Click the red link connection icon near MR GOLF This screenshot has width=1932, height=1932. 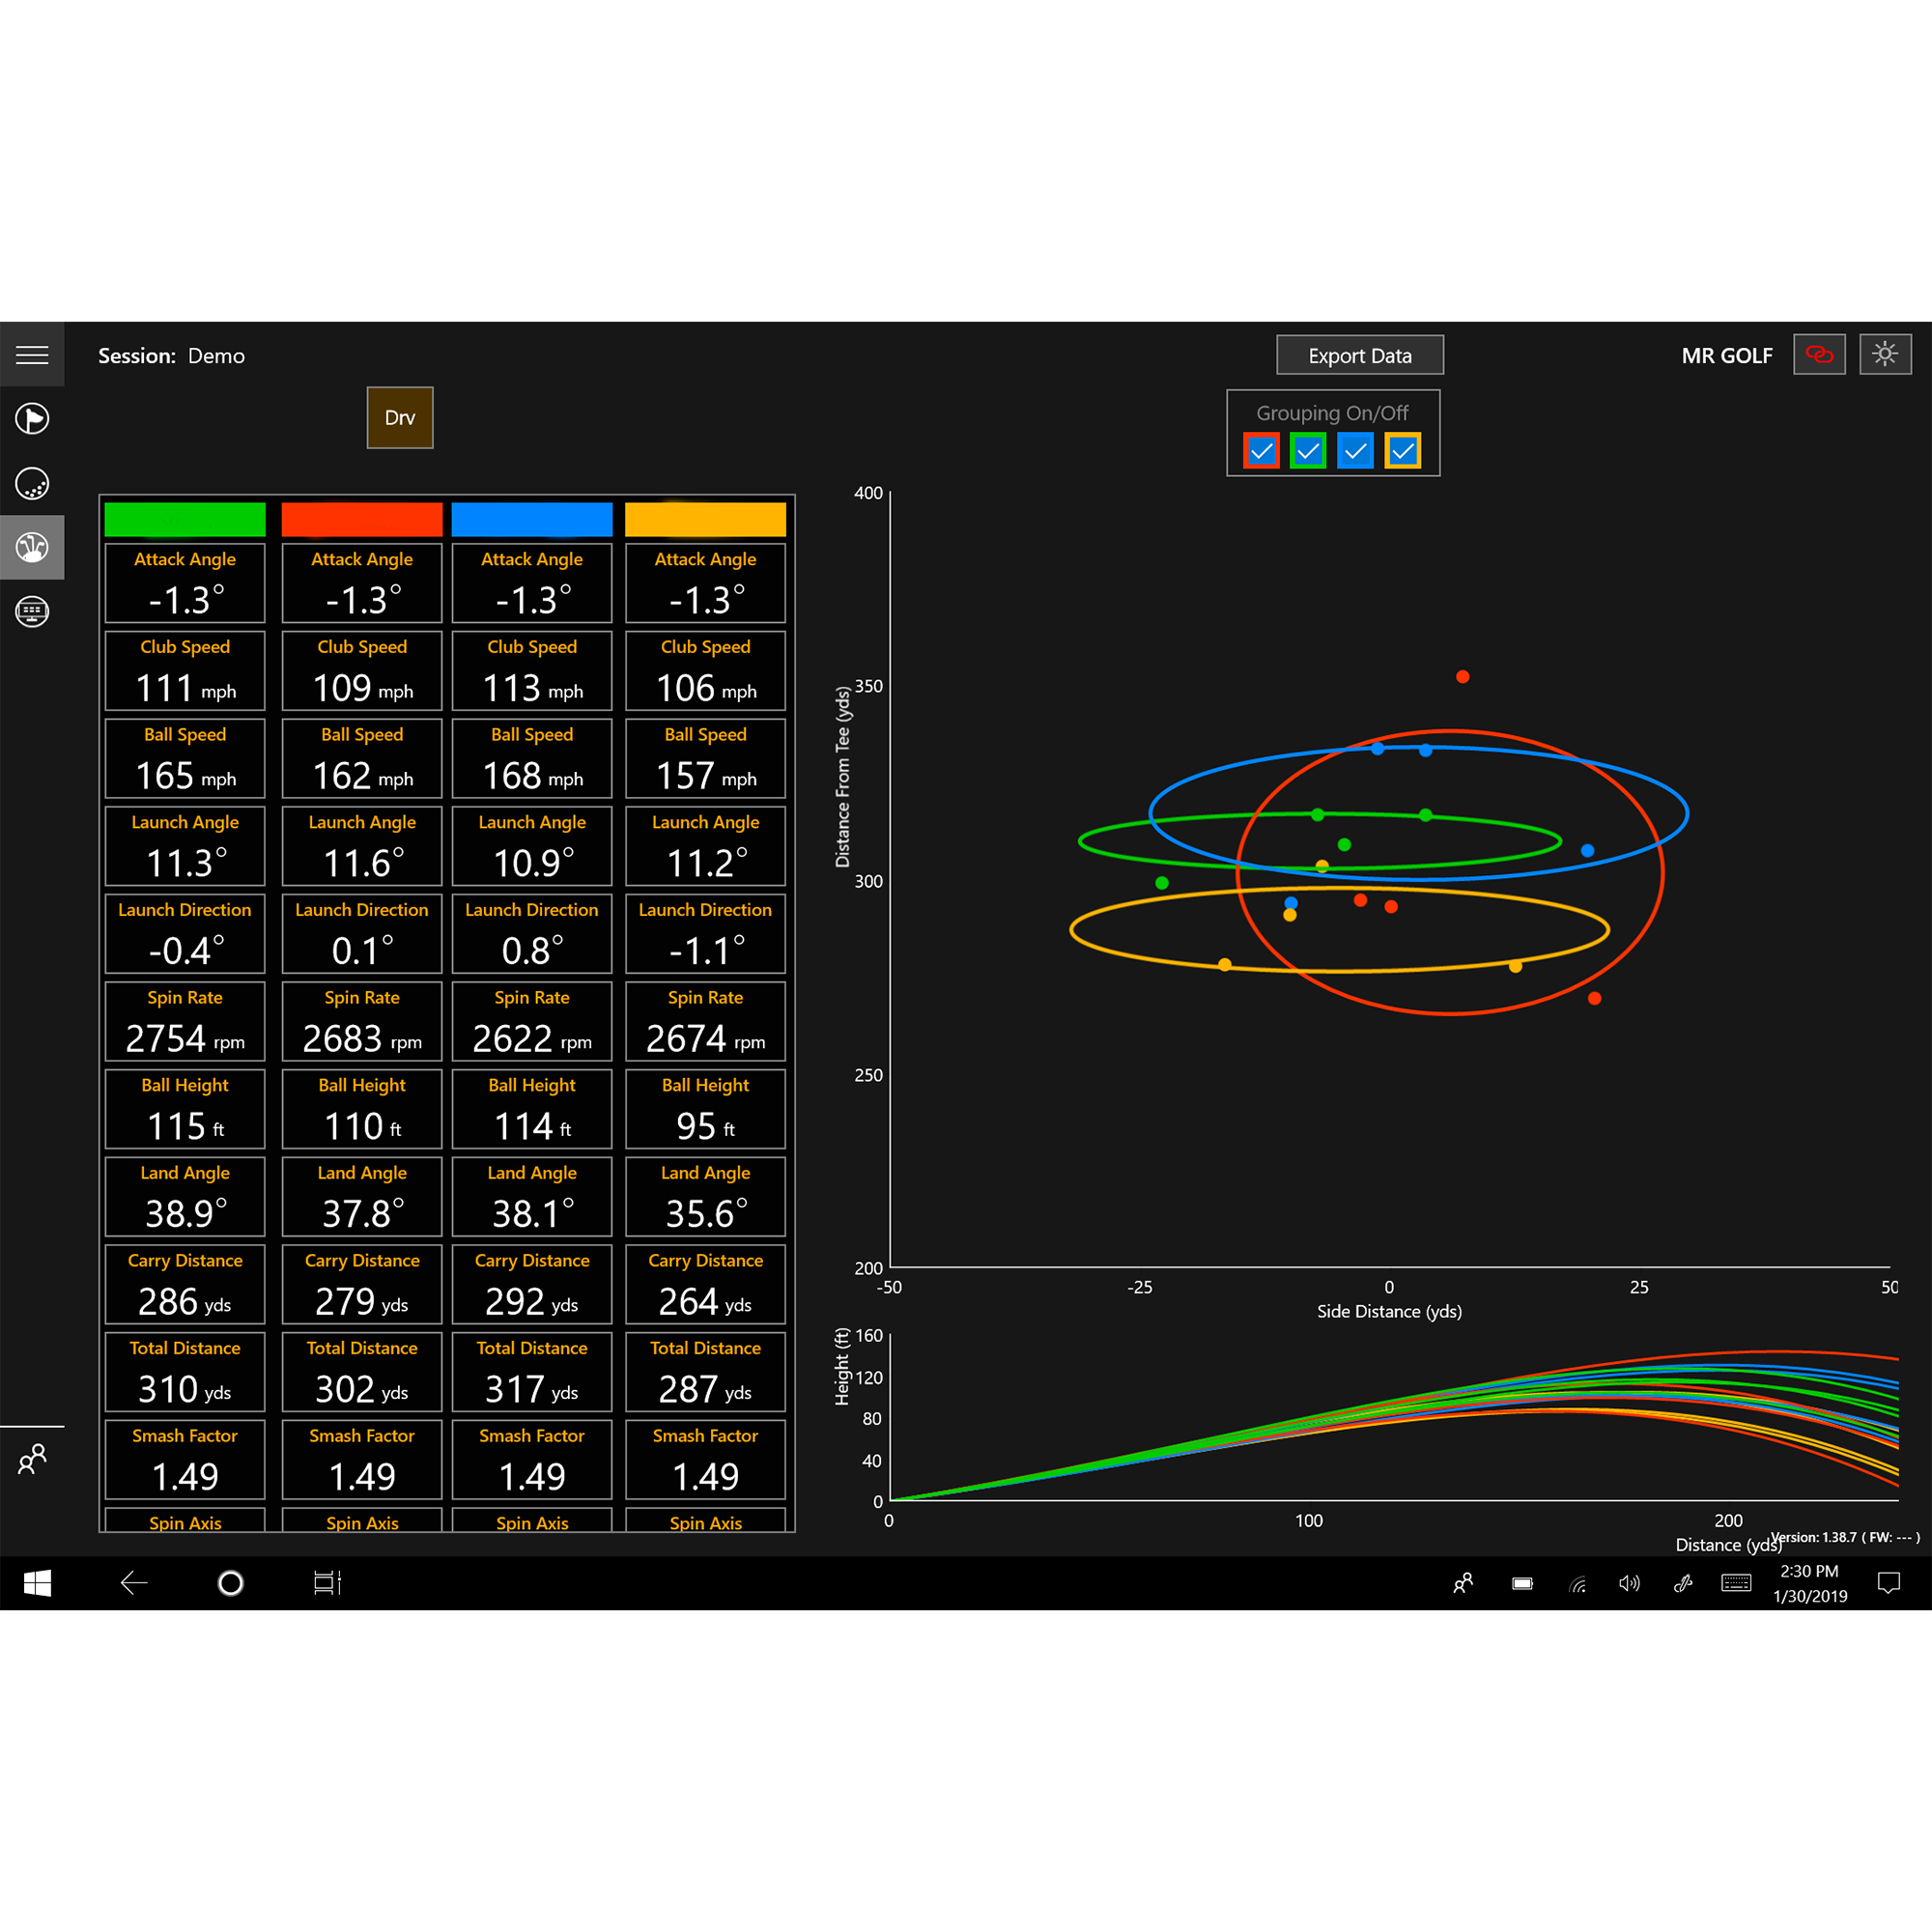click(1819, 354)
